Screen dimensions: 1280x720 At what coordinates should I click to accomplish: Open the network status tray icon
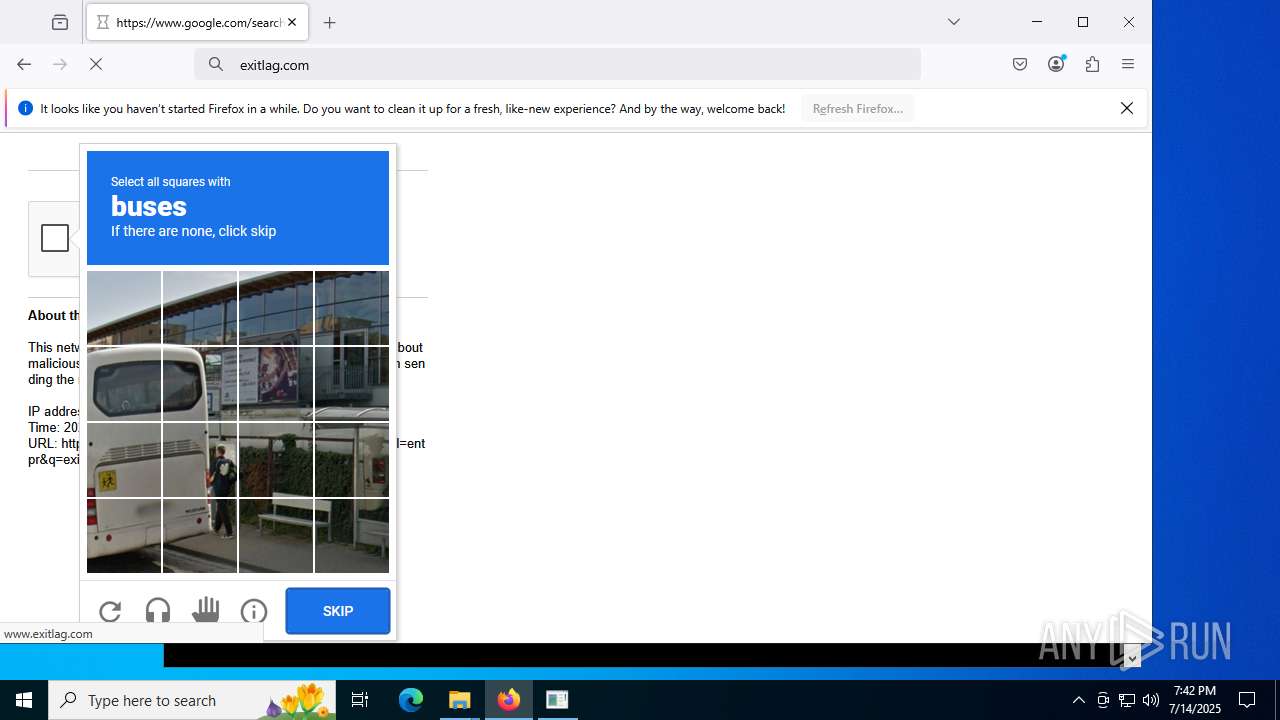(1127, 700)
